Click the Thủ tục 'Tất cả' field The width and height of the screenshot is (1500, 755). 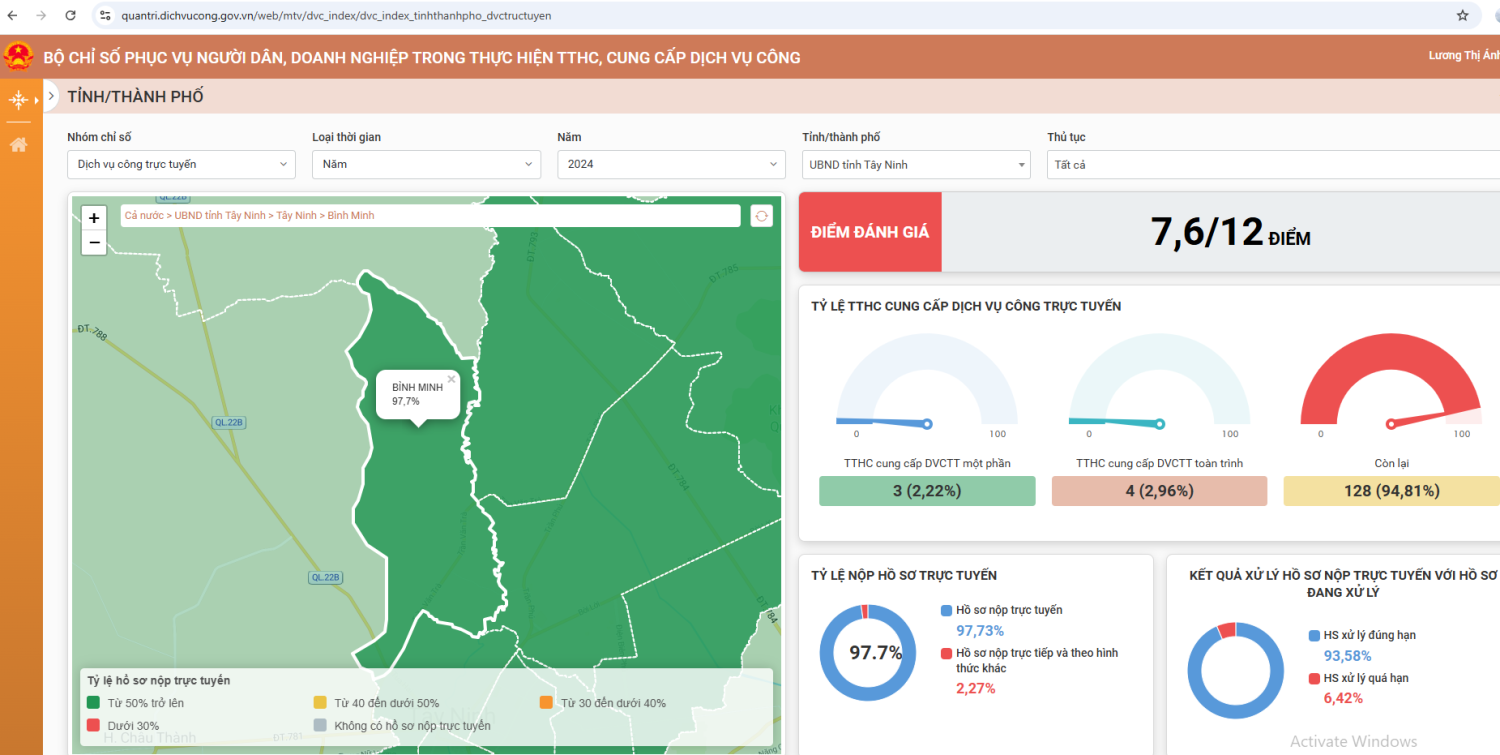(1273, 165)
